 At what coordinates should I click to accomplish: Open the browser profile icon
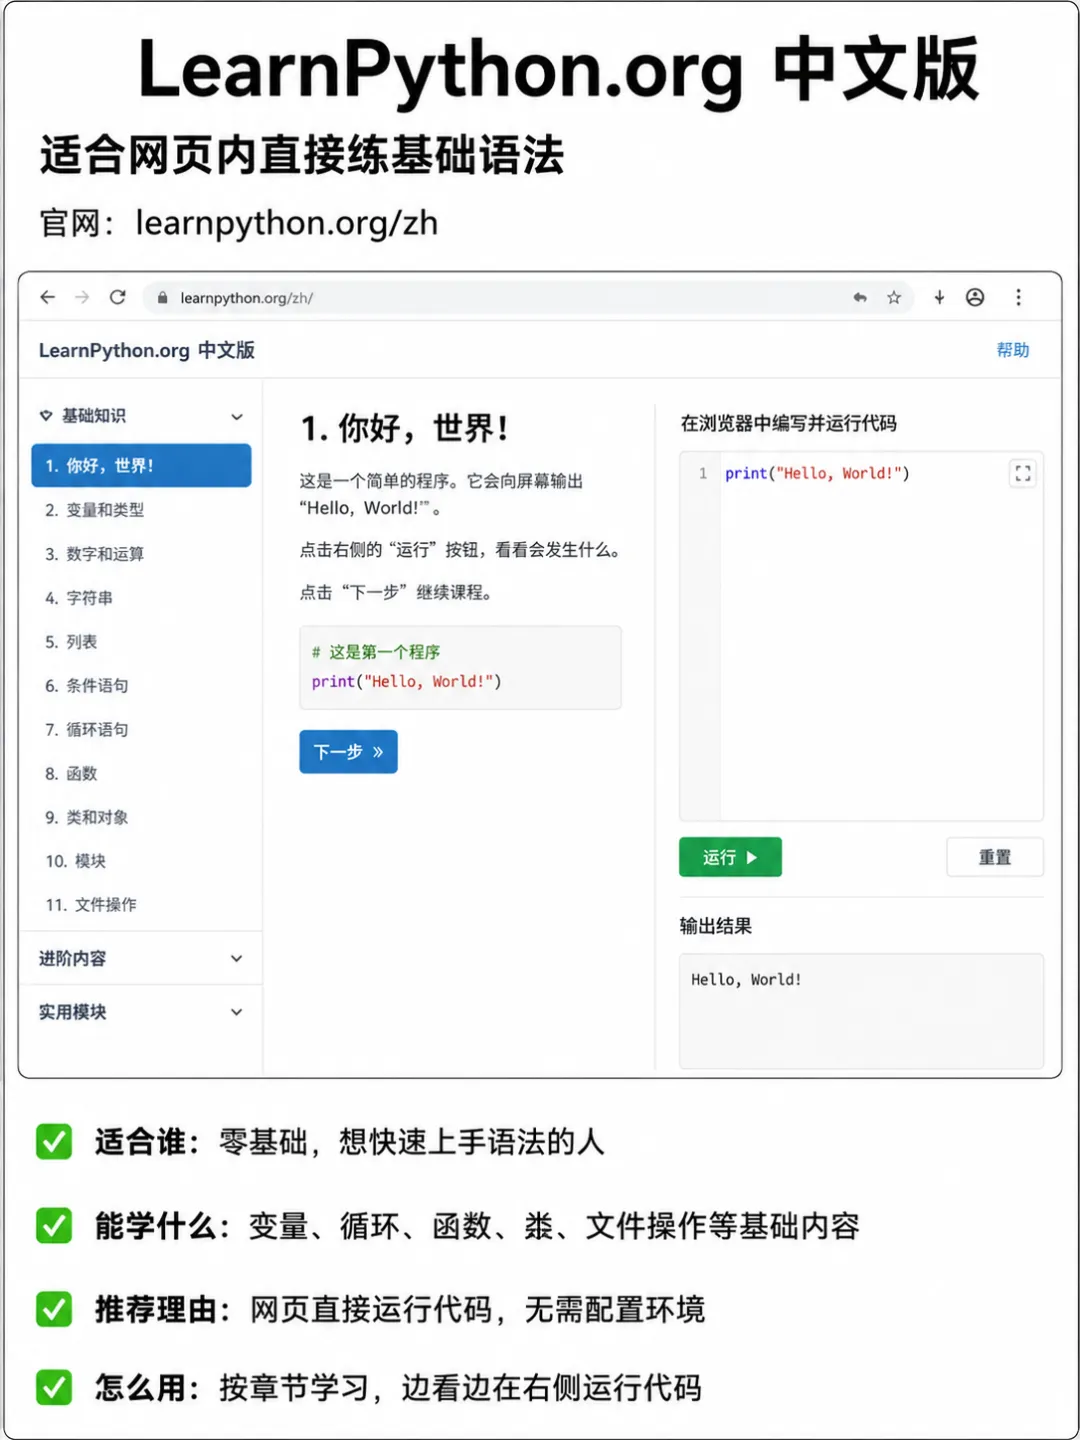point(975,297)
